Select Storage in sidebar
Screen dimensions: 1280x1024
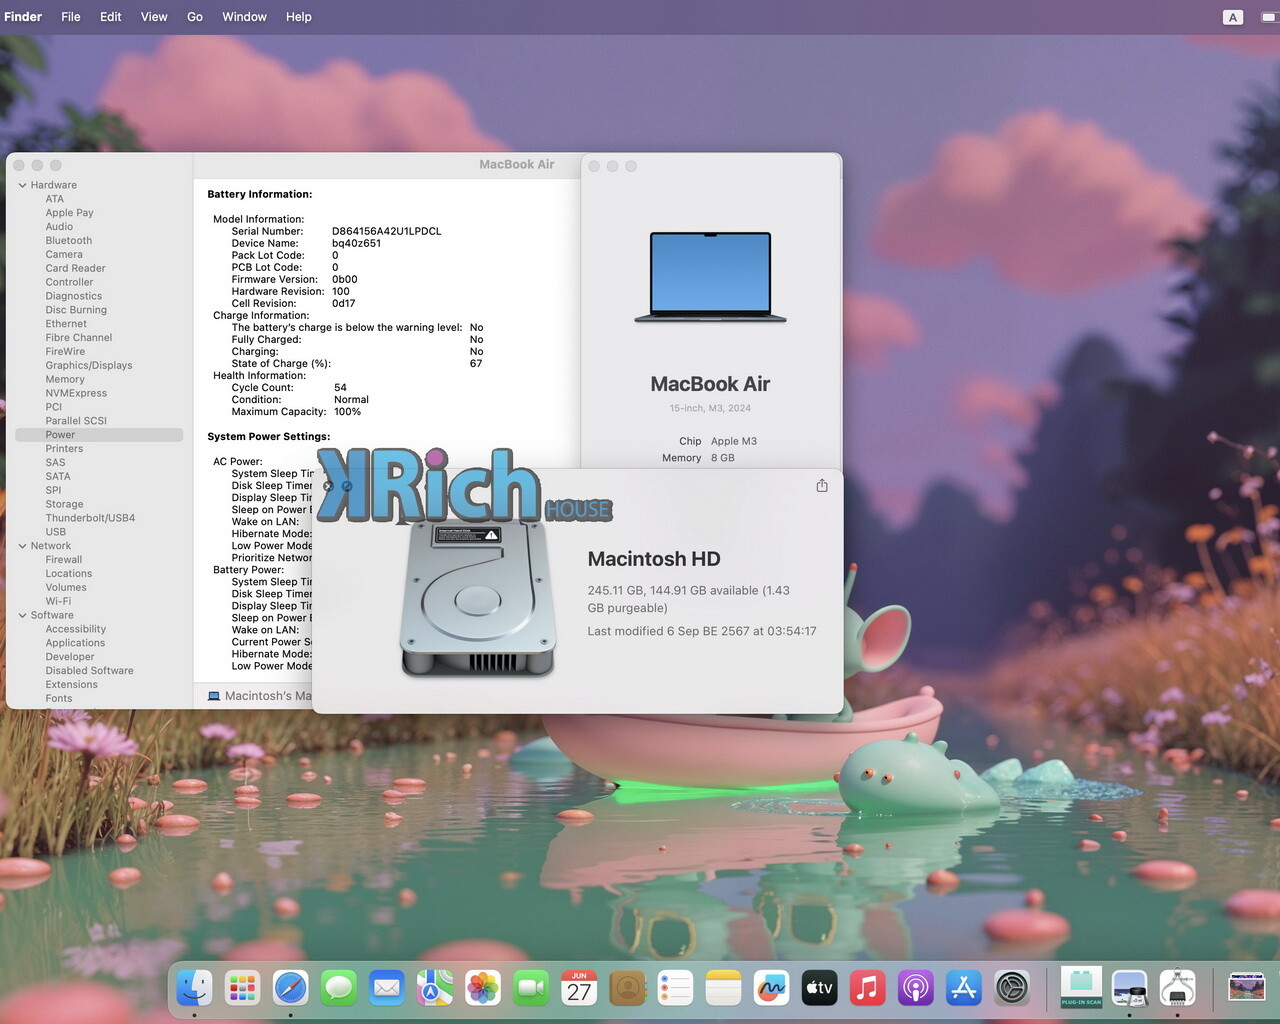64,505
